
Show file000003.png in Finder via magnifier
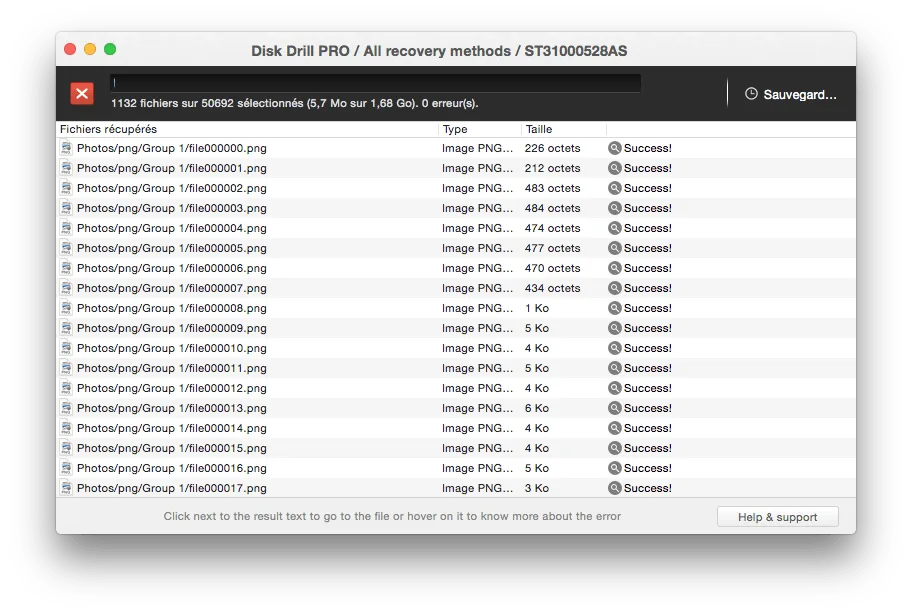coord(614,208)
